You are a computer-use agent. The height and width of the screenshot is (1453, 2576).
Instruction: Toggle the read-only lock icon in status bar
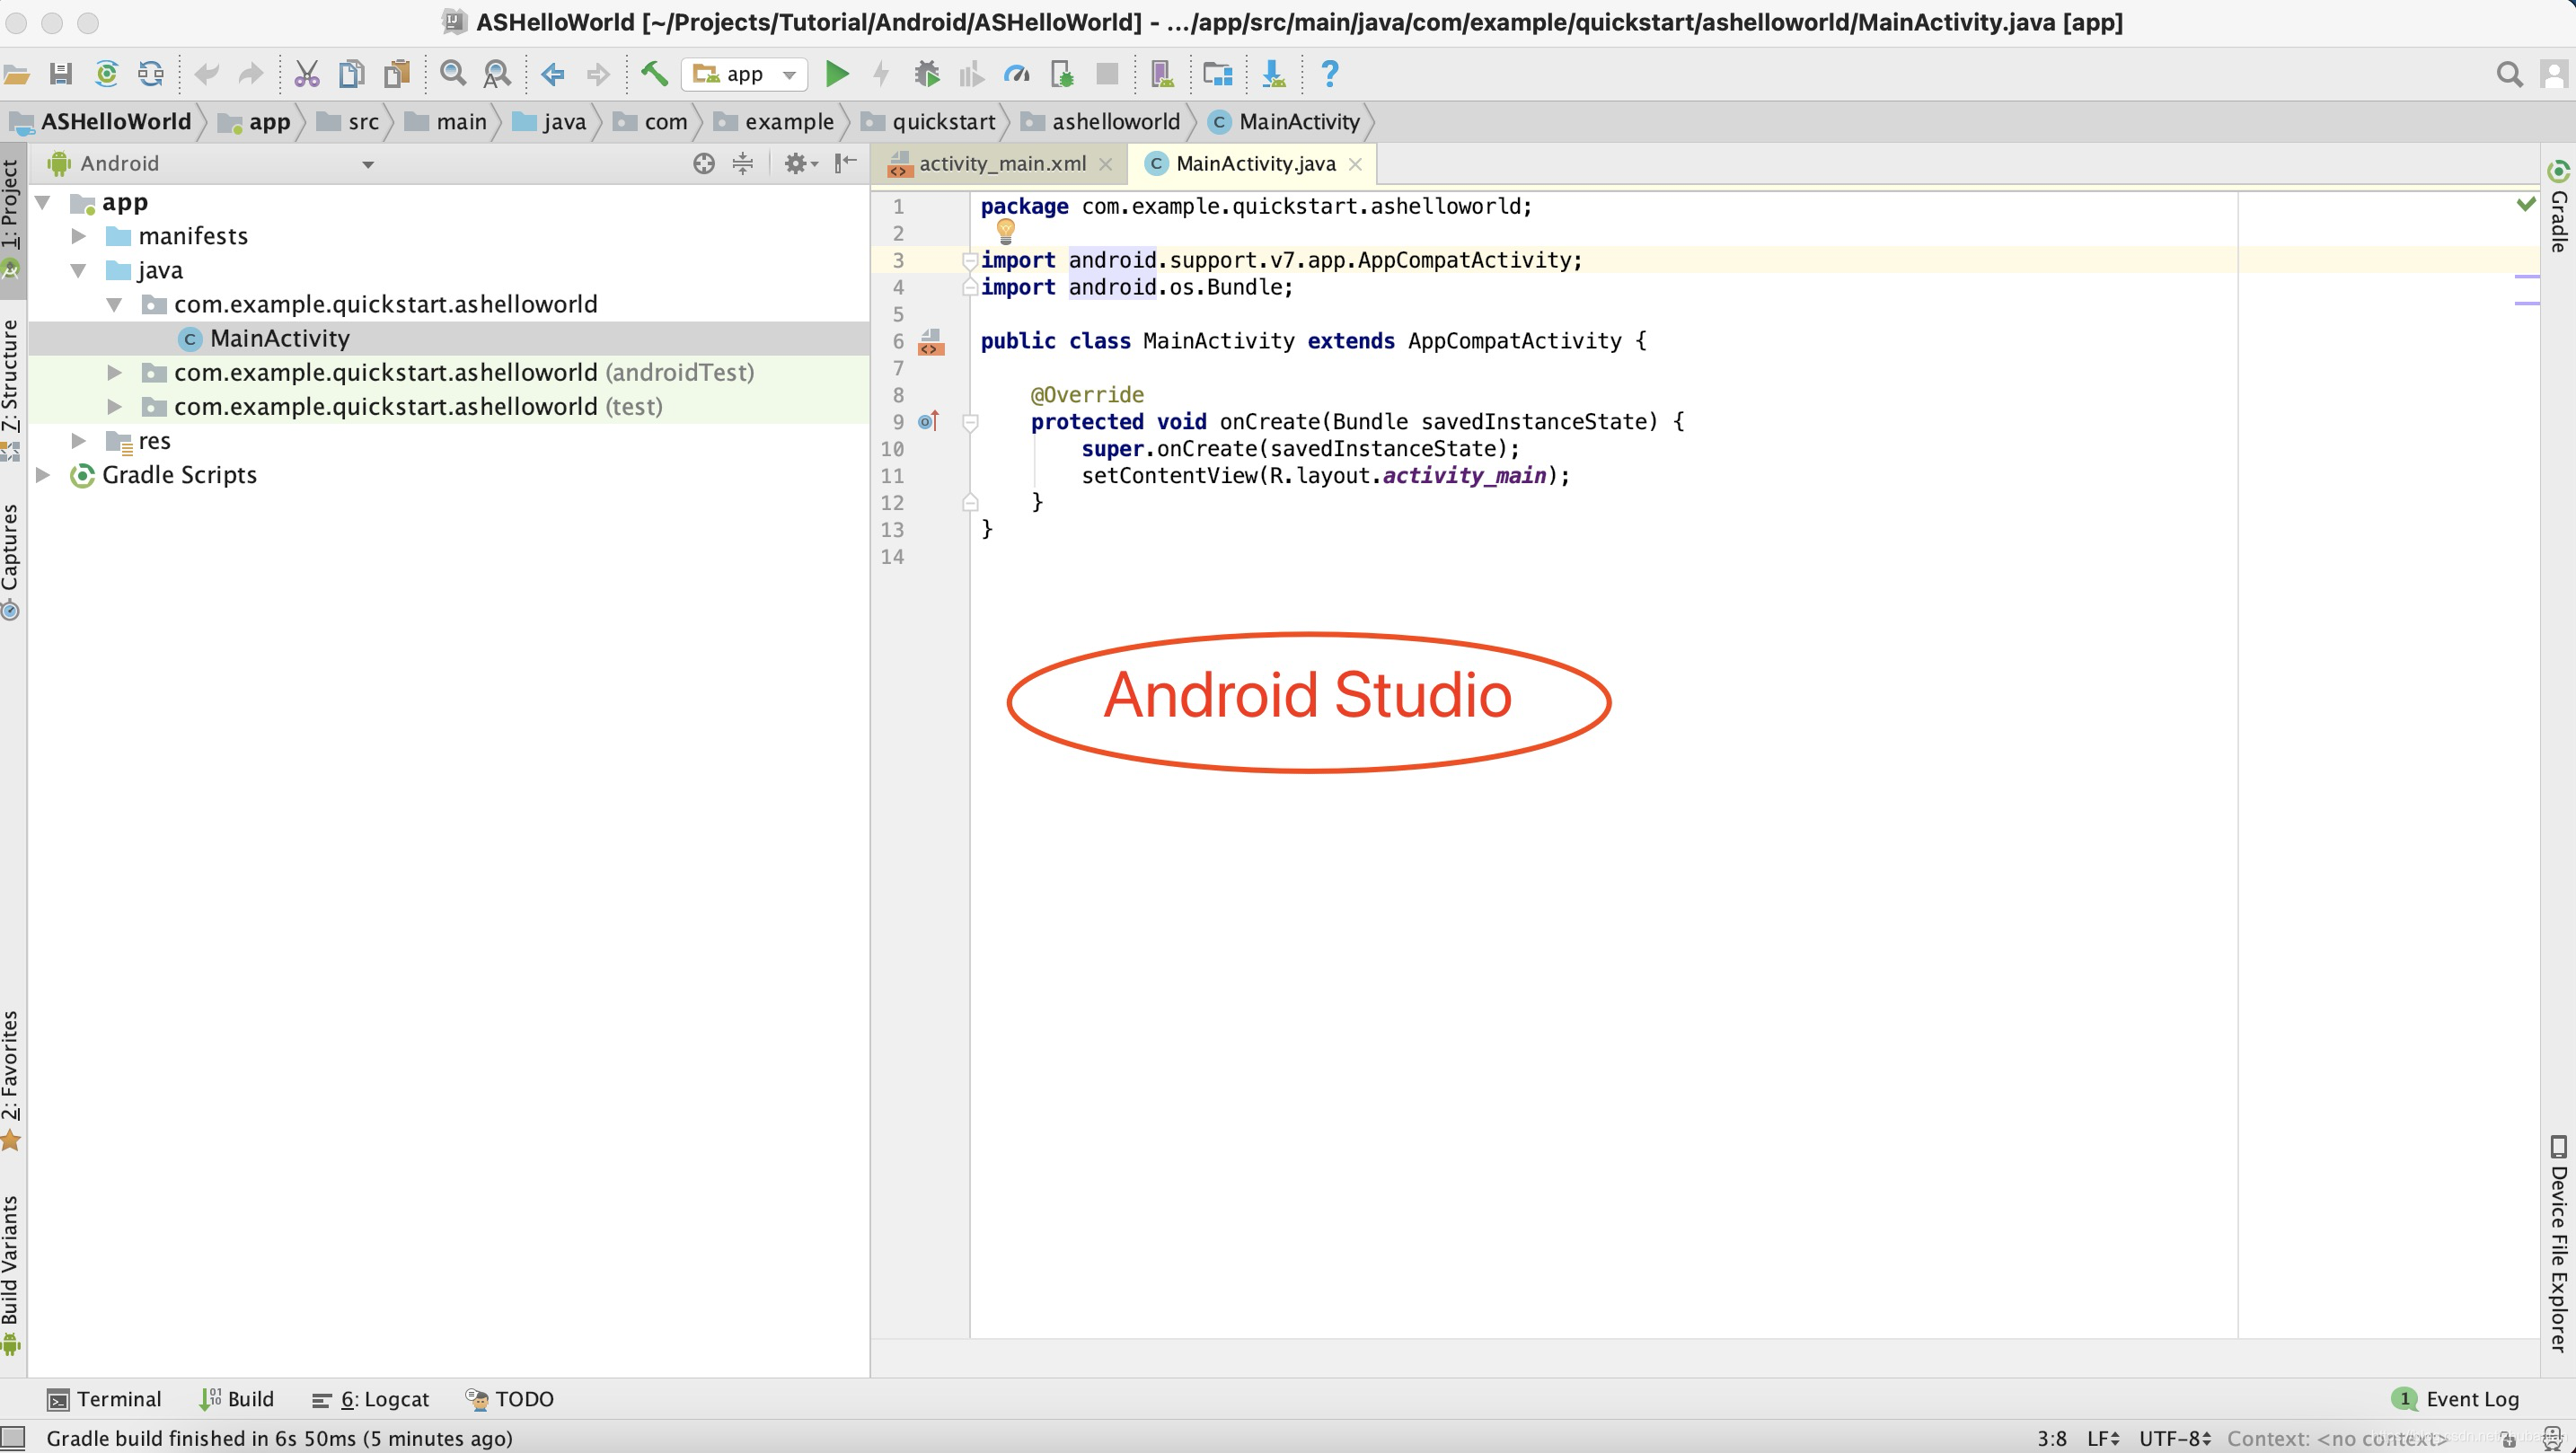pyautogui.click(x=2508, y=1438)
